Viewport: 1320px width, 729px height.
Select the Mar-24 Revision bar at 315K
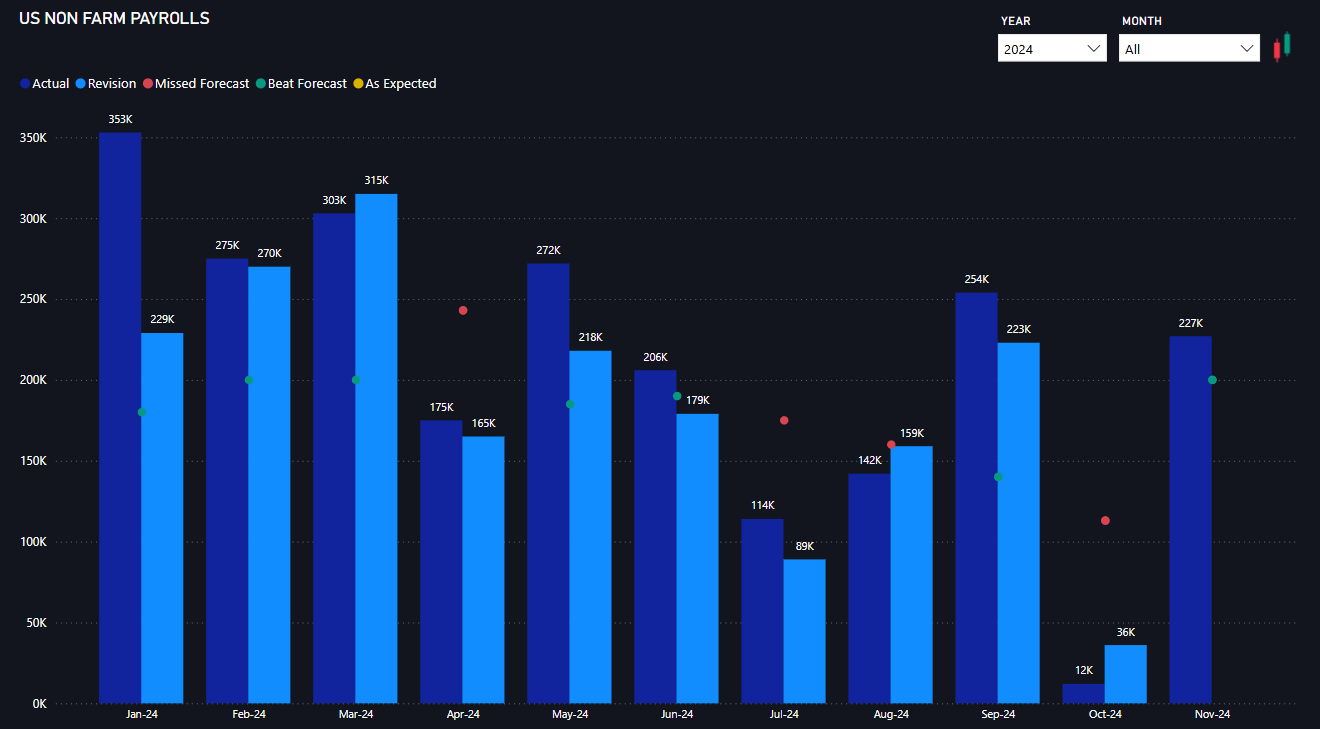376,448
